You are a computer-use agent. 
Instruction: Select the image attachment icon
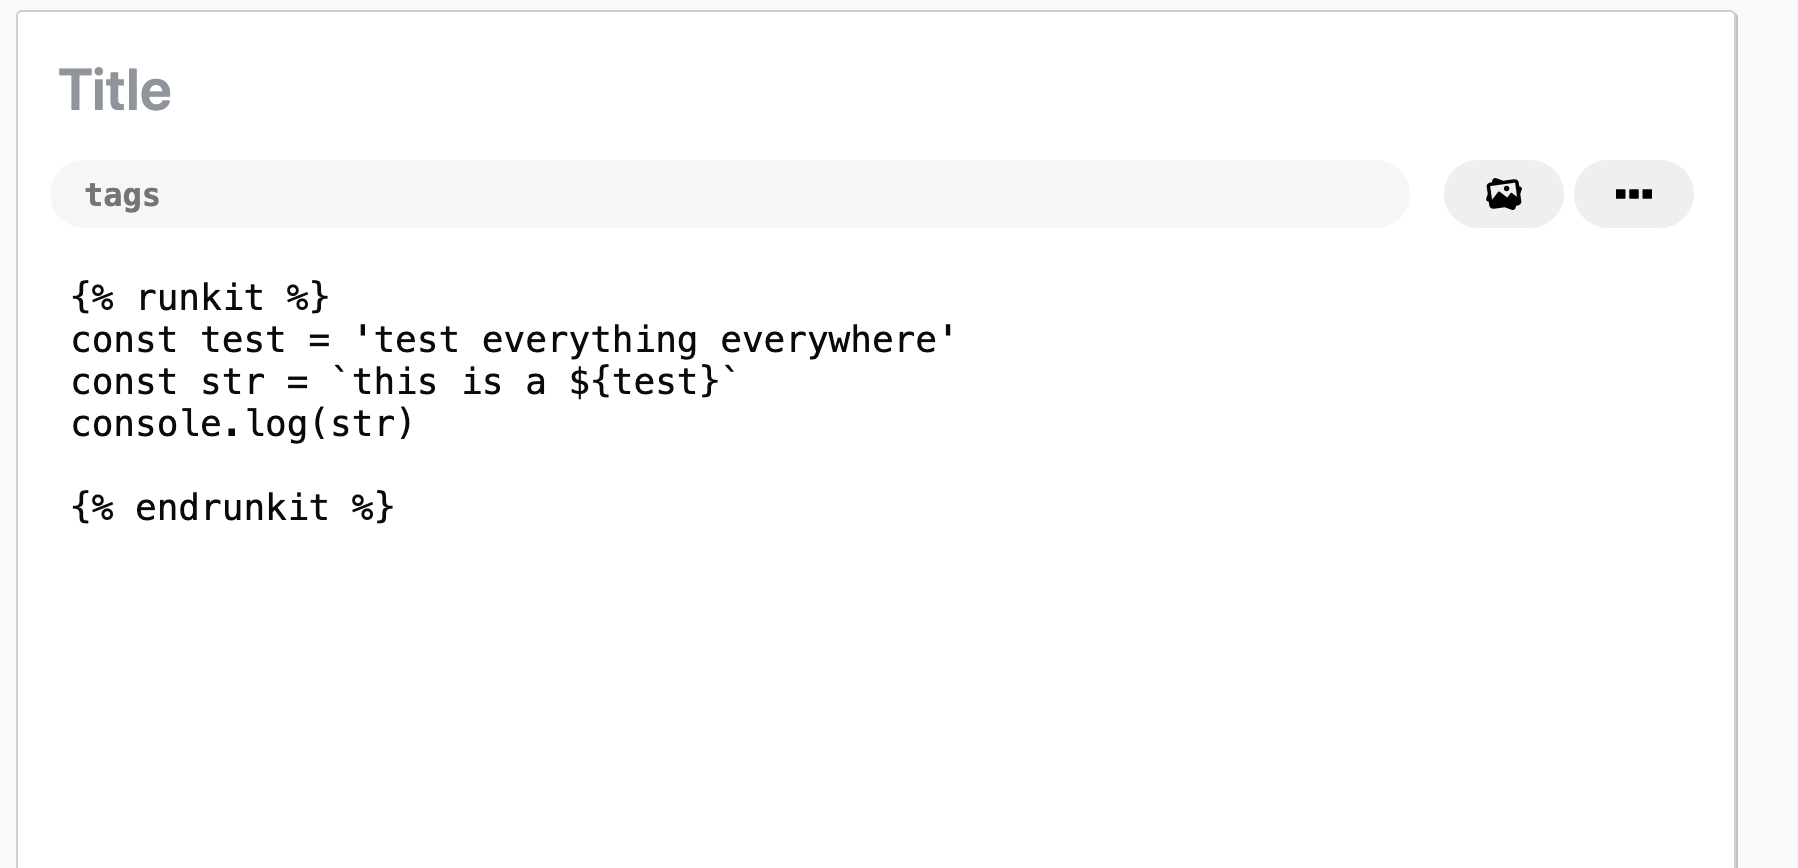pos(1503,194)
